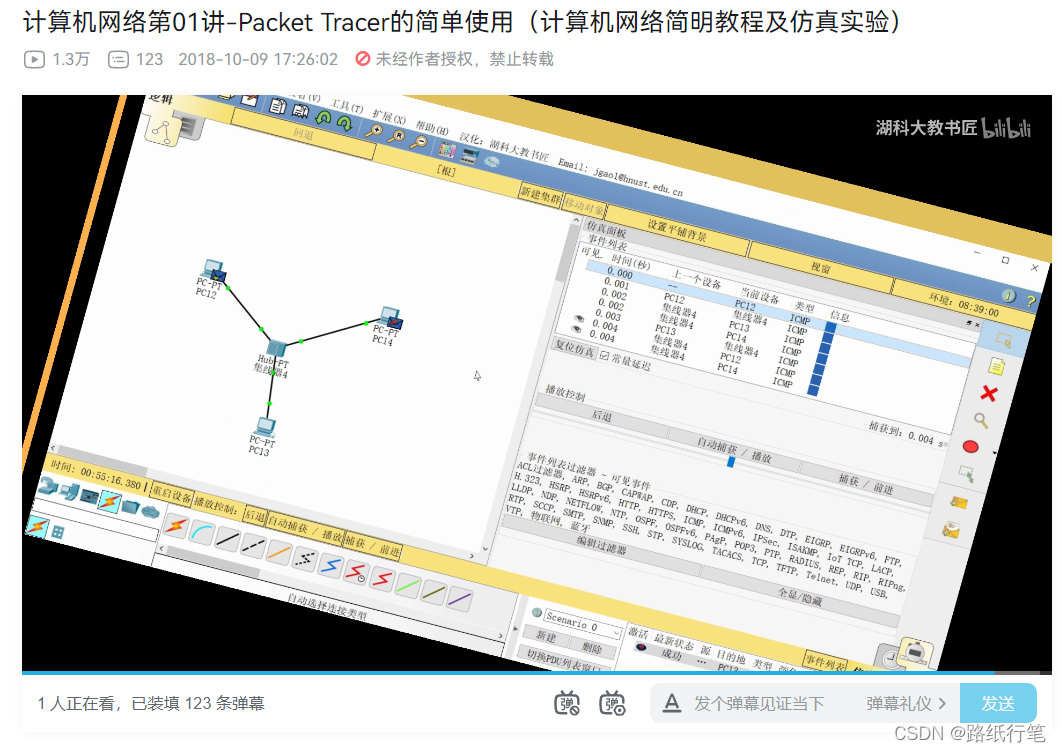Click the blue 发送 button
The image size is (1061, 752).
click(998, 703)
